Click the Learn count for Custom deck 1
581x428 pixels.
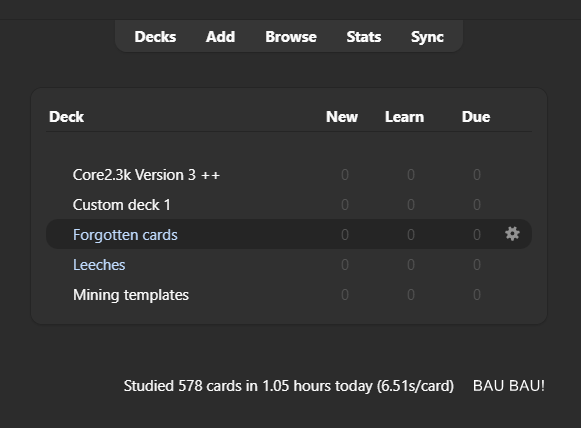coord(411,205)
